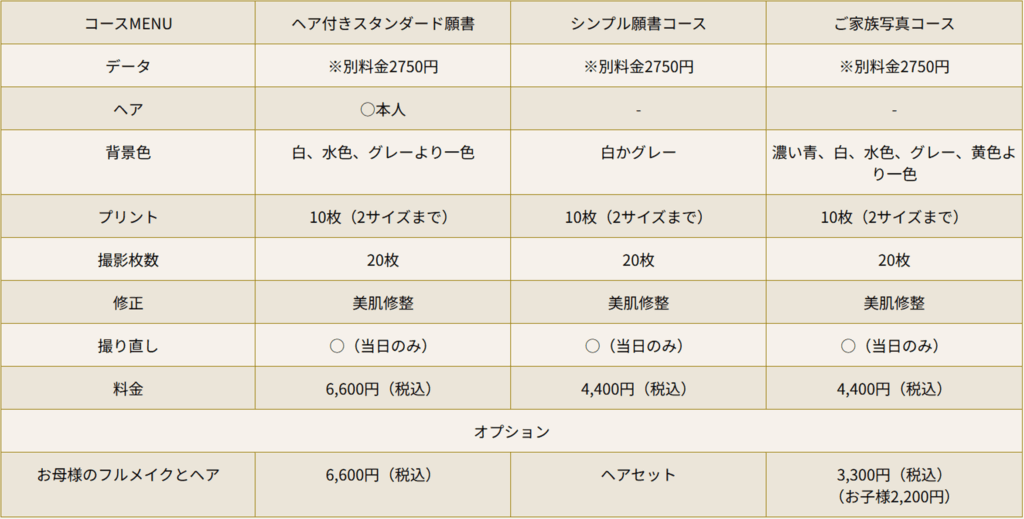Viewport: 1024px width, 519px height.
Task: Click the ヘア row label cell
Action: tap(128, 110)
